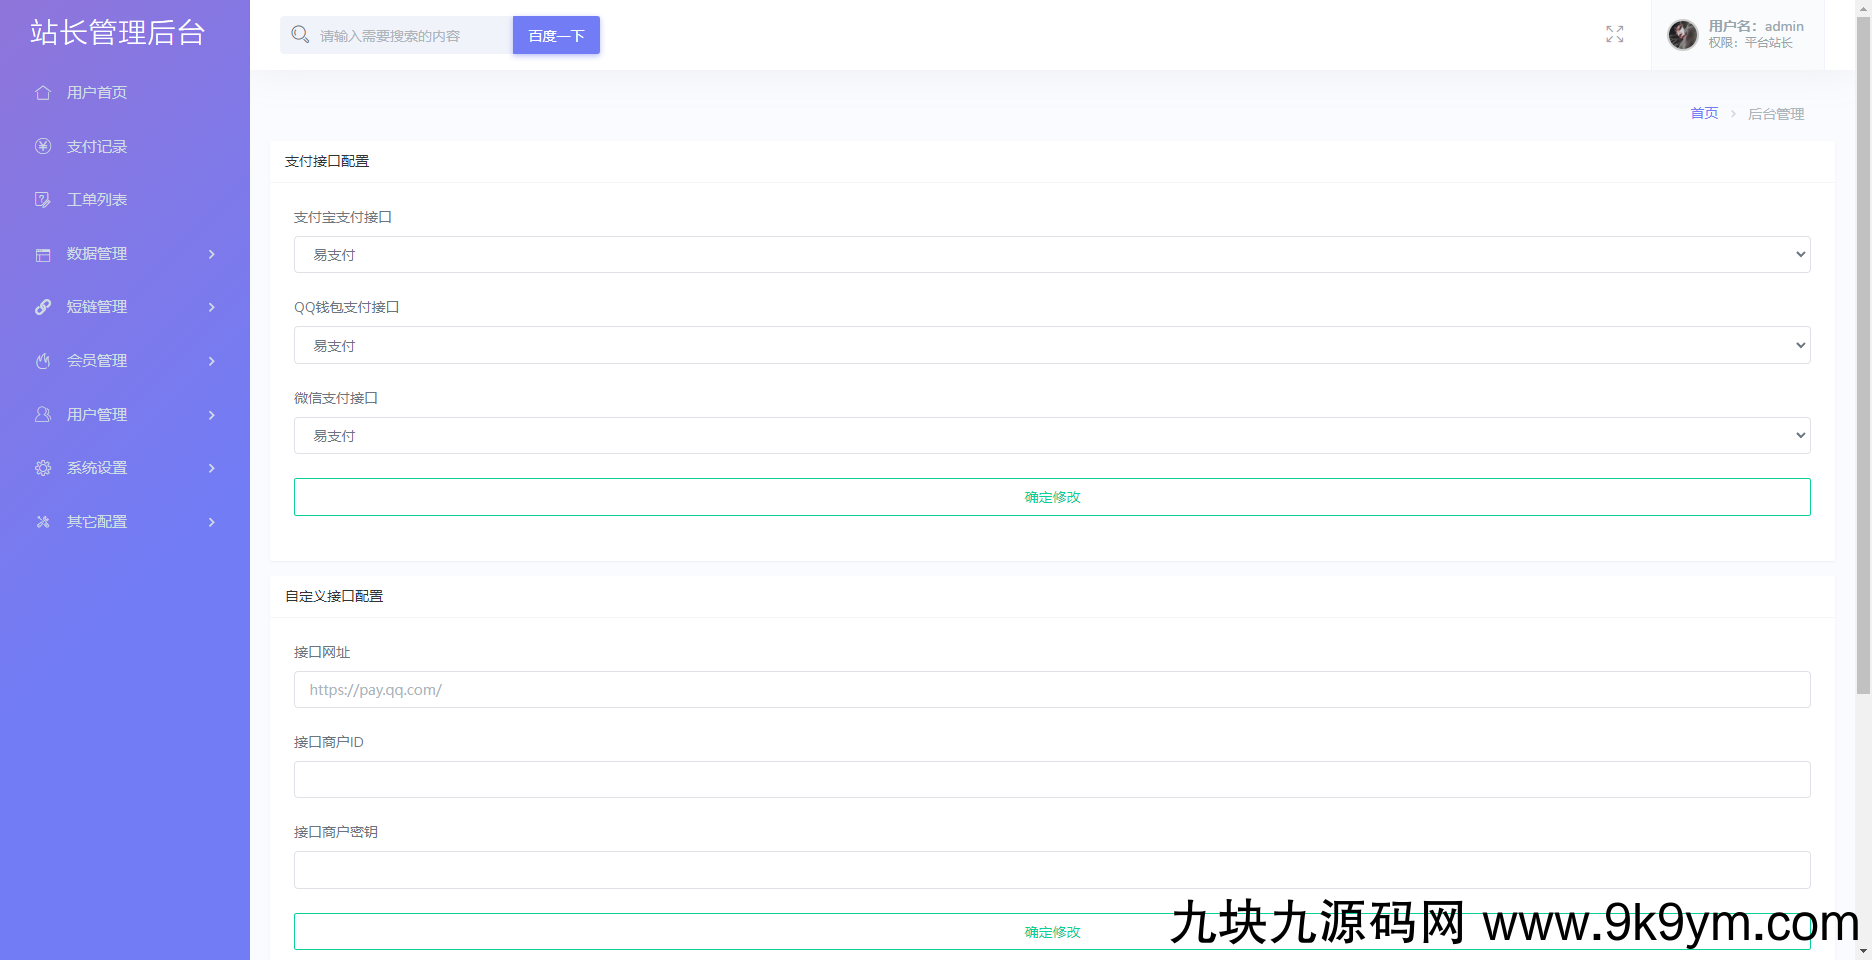Image resolution: width=1872 pixels, height=960 pixels.
Task: Click the 用户首页 home icon
Action: tap(42, 92)
